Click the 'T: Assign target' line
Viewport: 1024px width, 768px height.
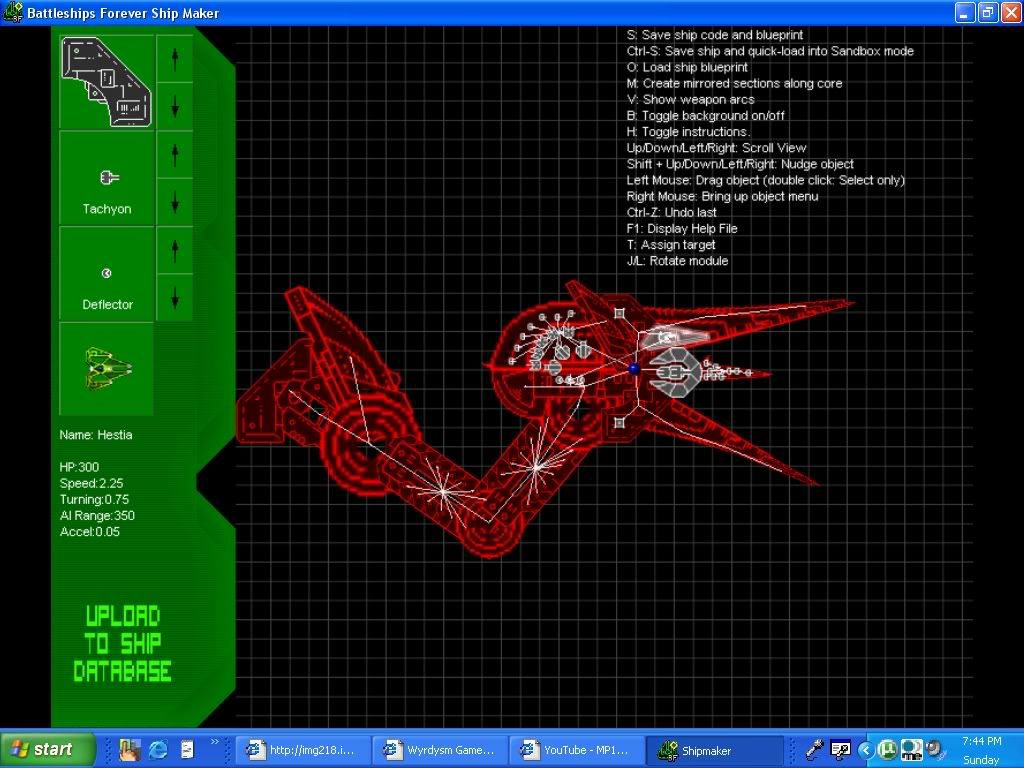pos(671,245)
